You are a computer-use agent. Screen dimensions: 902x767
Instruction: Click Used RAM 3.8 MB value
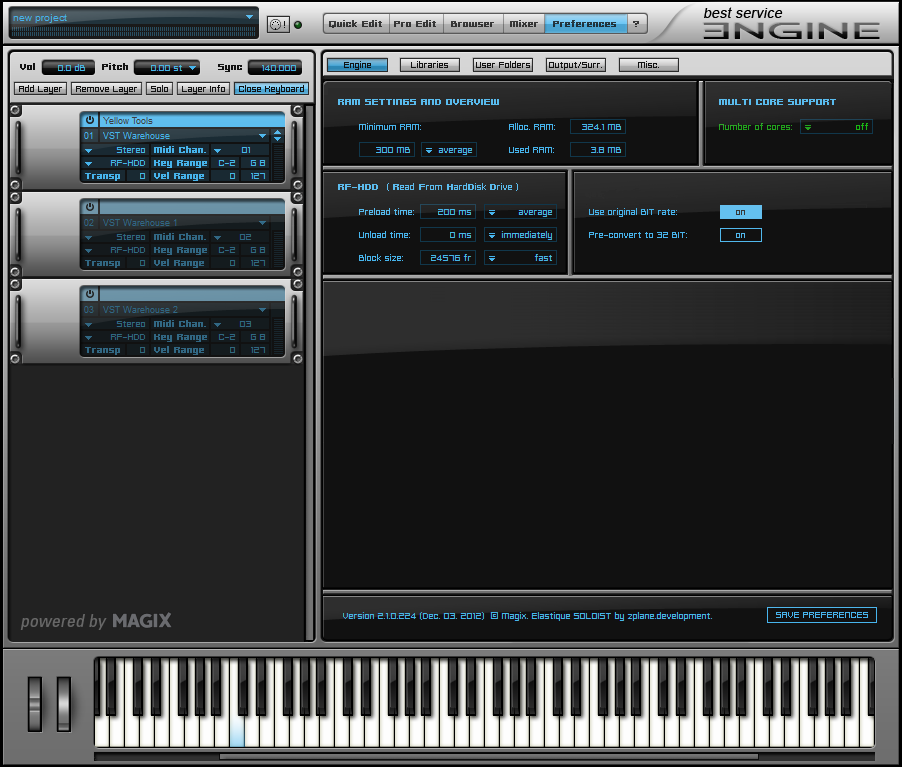pos(598,150)
